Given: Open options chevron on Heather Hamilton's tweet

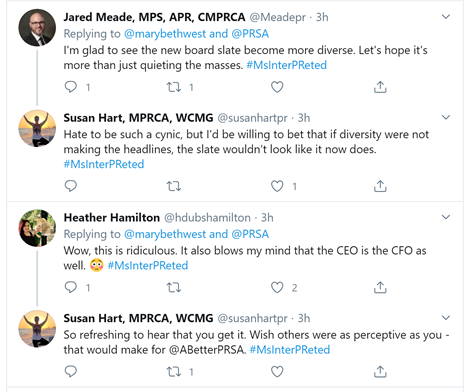Looking at the screenshot, I should 446,217.
